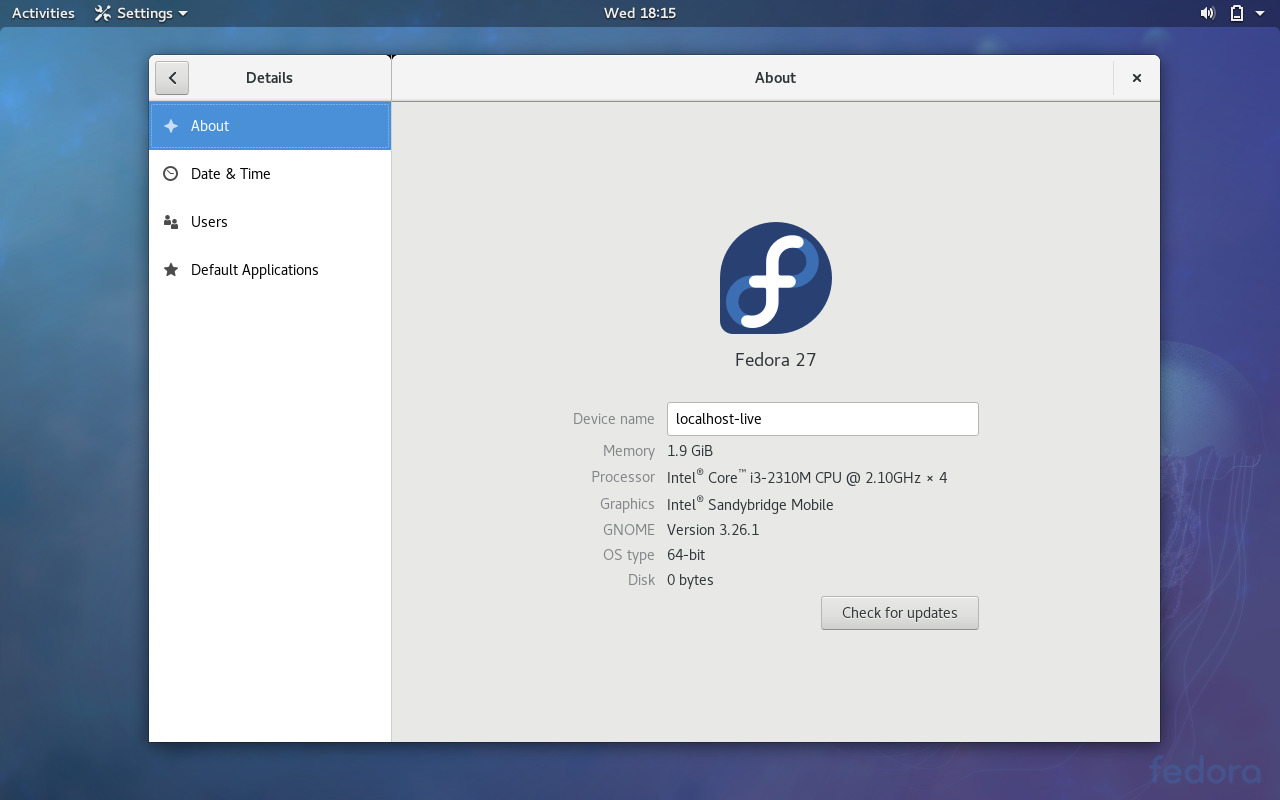Select Default Applications in the sidebar
This screenshot has height=800, width=1280.
pyautogui.click(x=254, y=269)
